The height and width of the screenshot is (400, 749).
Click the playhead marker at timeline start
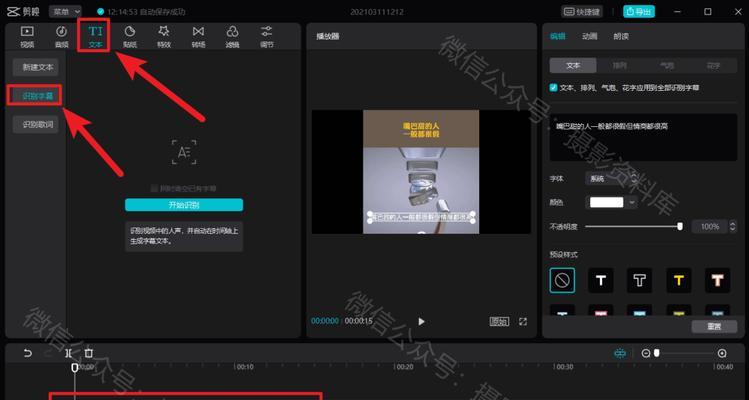point(75,367)
